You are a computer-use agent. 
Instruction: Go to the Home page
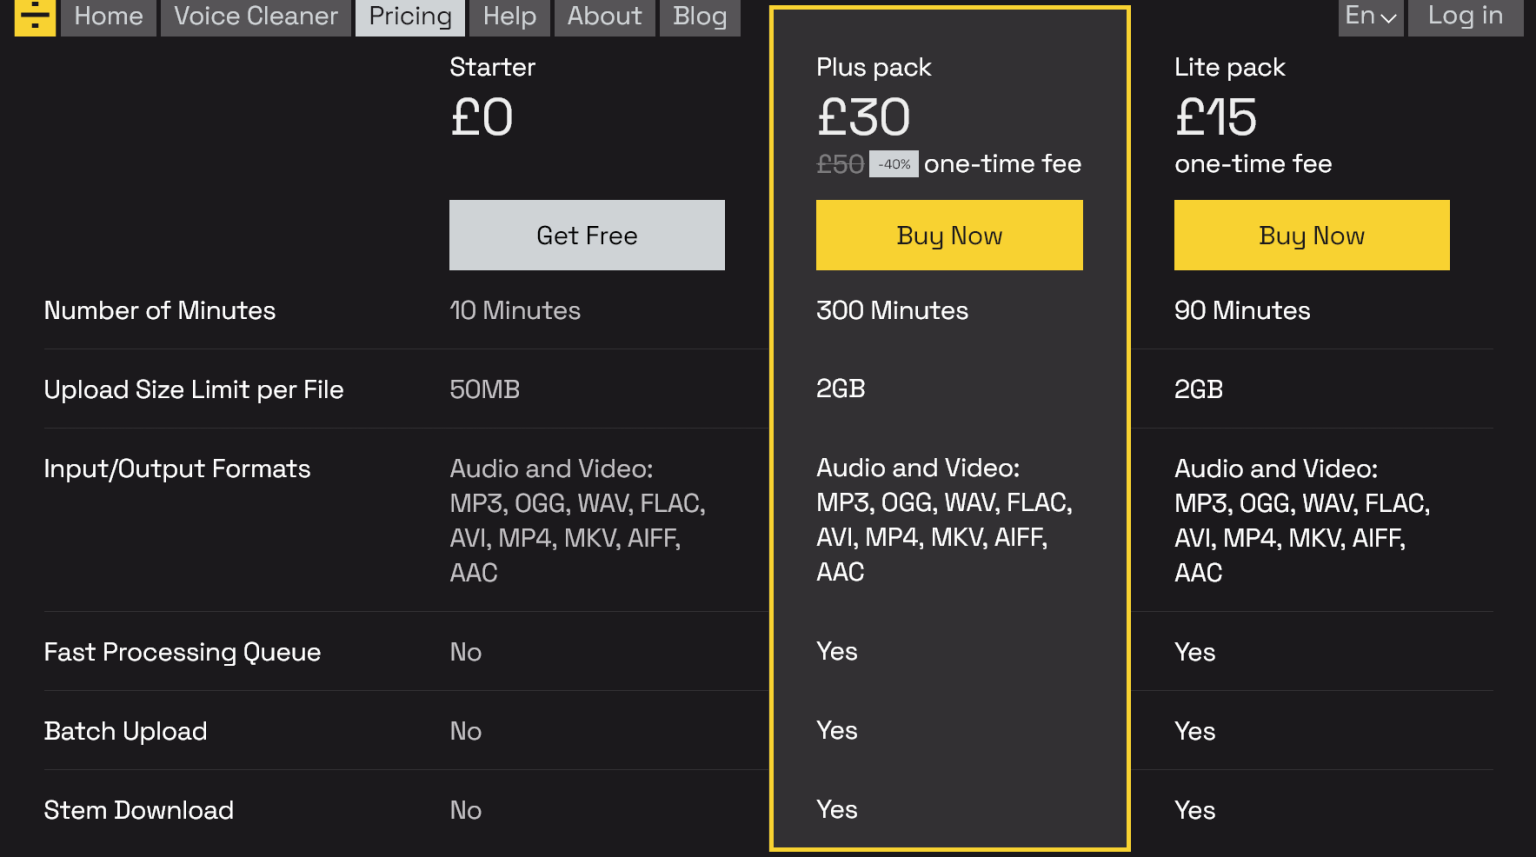[109, 17]
